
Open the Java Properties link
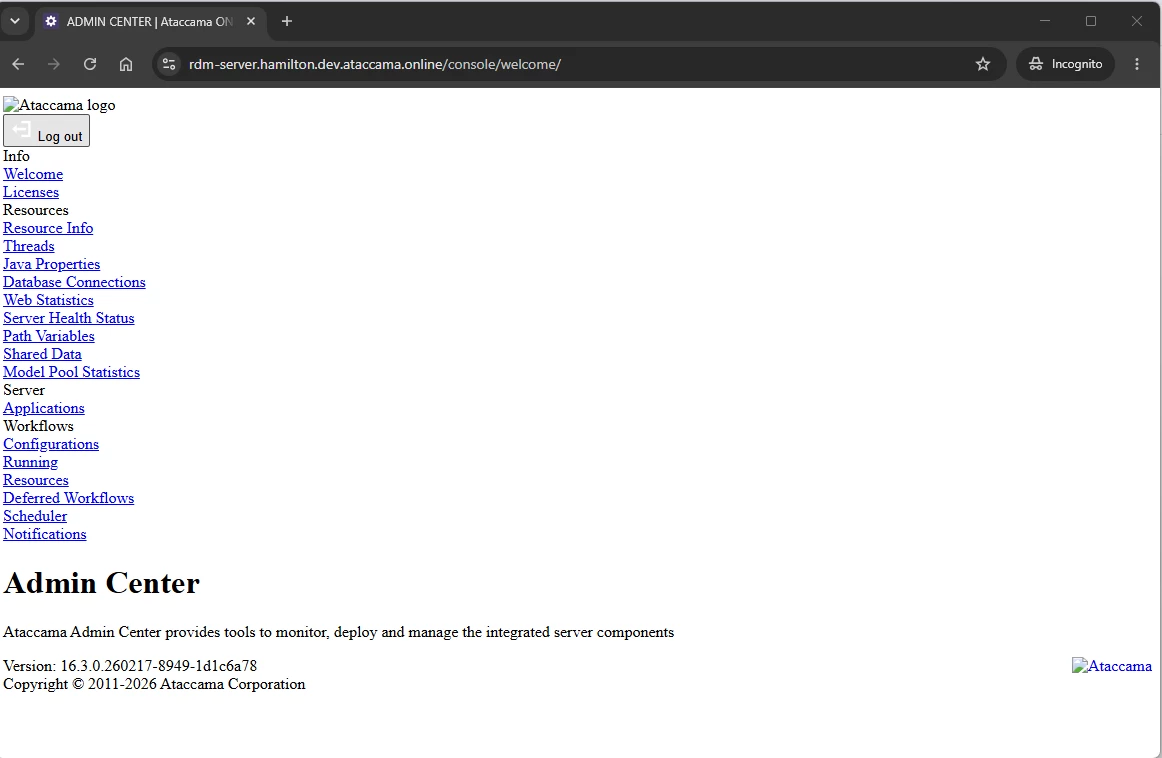pyautogui.click(x=51, y=264)
